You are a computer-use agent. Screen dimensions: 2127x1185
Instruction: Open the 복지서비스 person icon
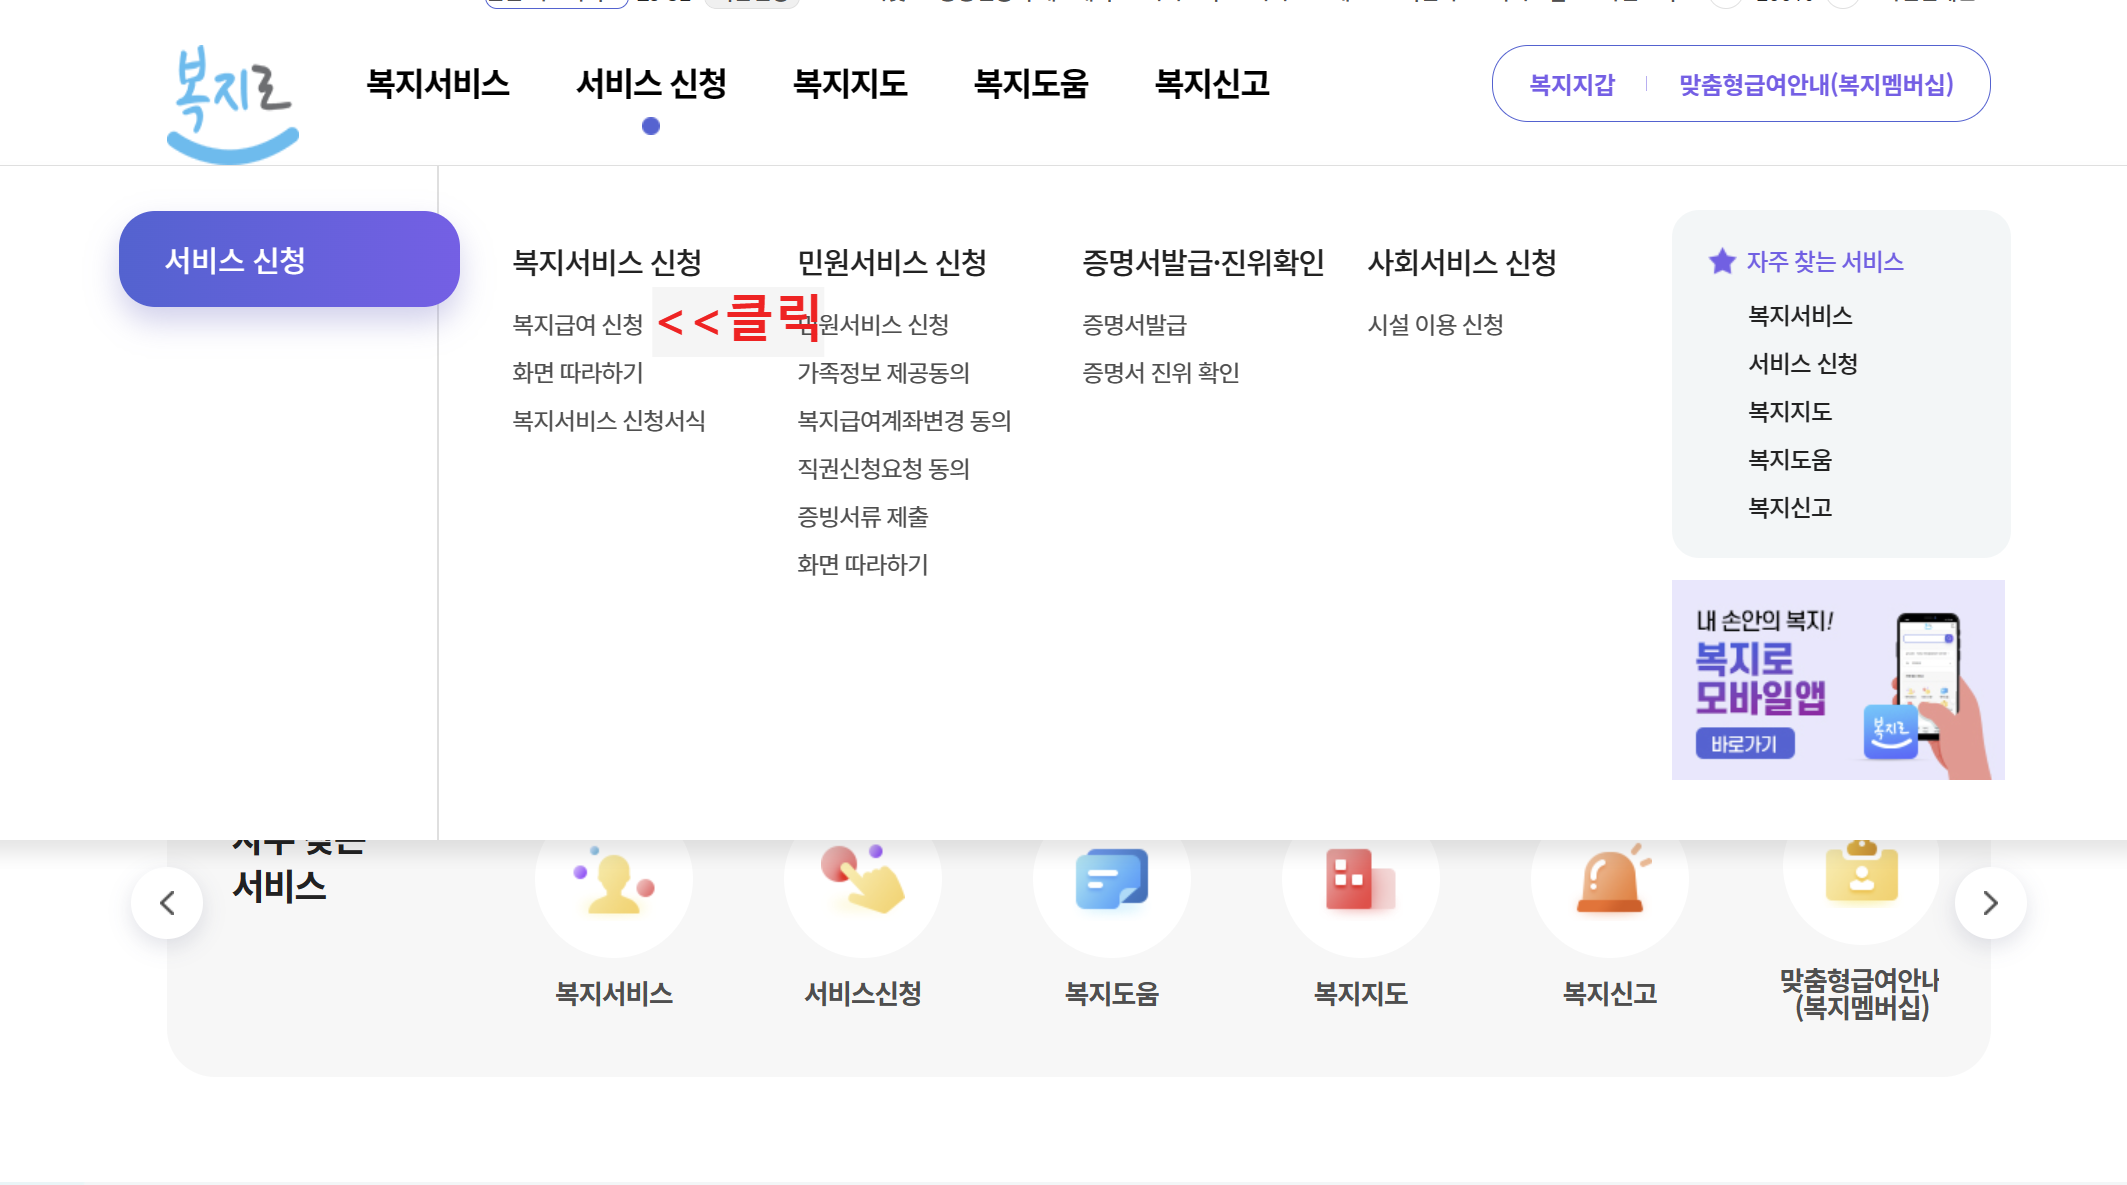coord(613,882)
